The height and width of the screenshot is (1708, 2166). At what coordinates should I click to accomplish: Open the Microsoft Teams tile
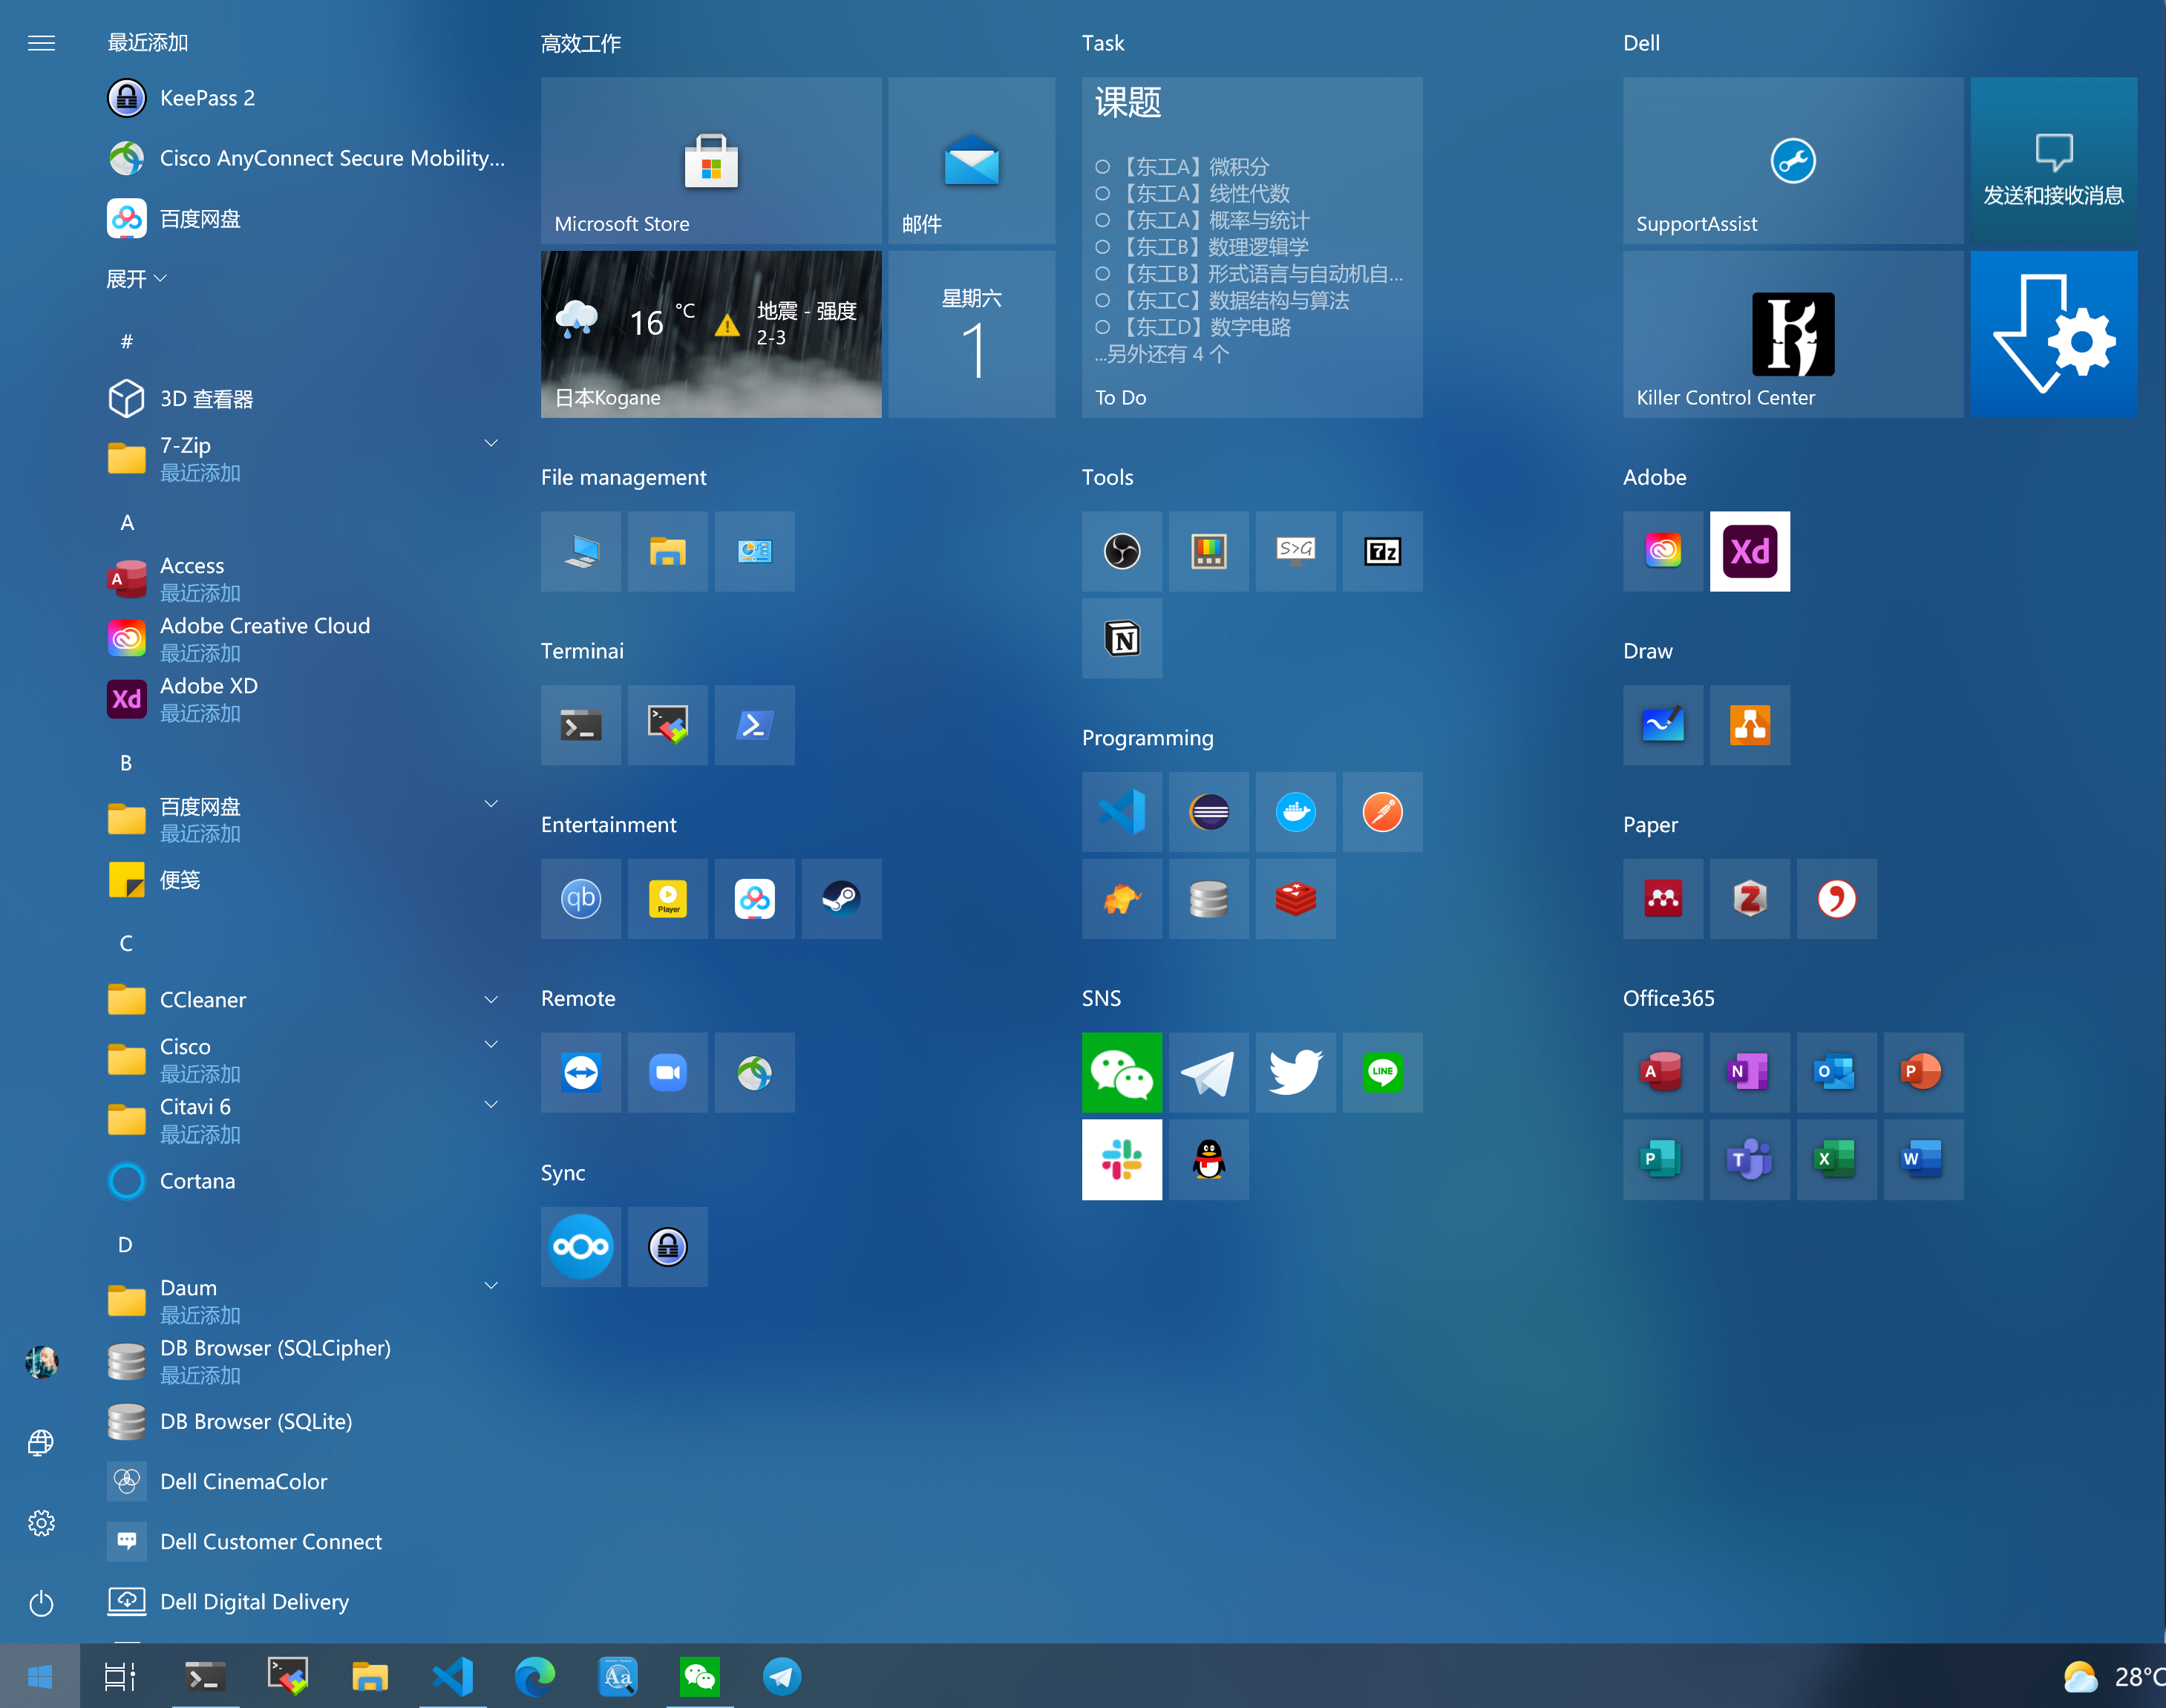pos(1750,1160)
